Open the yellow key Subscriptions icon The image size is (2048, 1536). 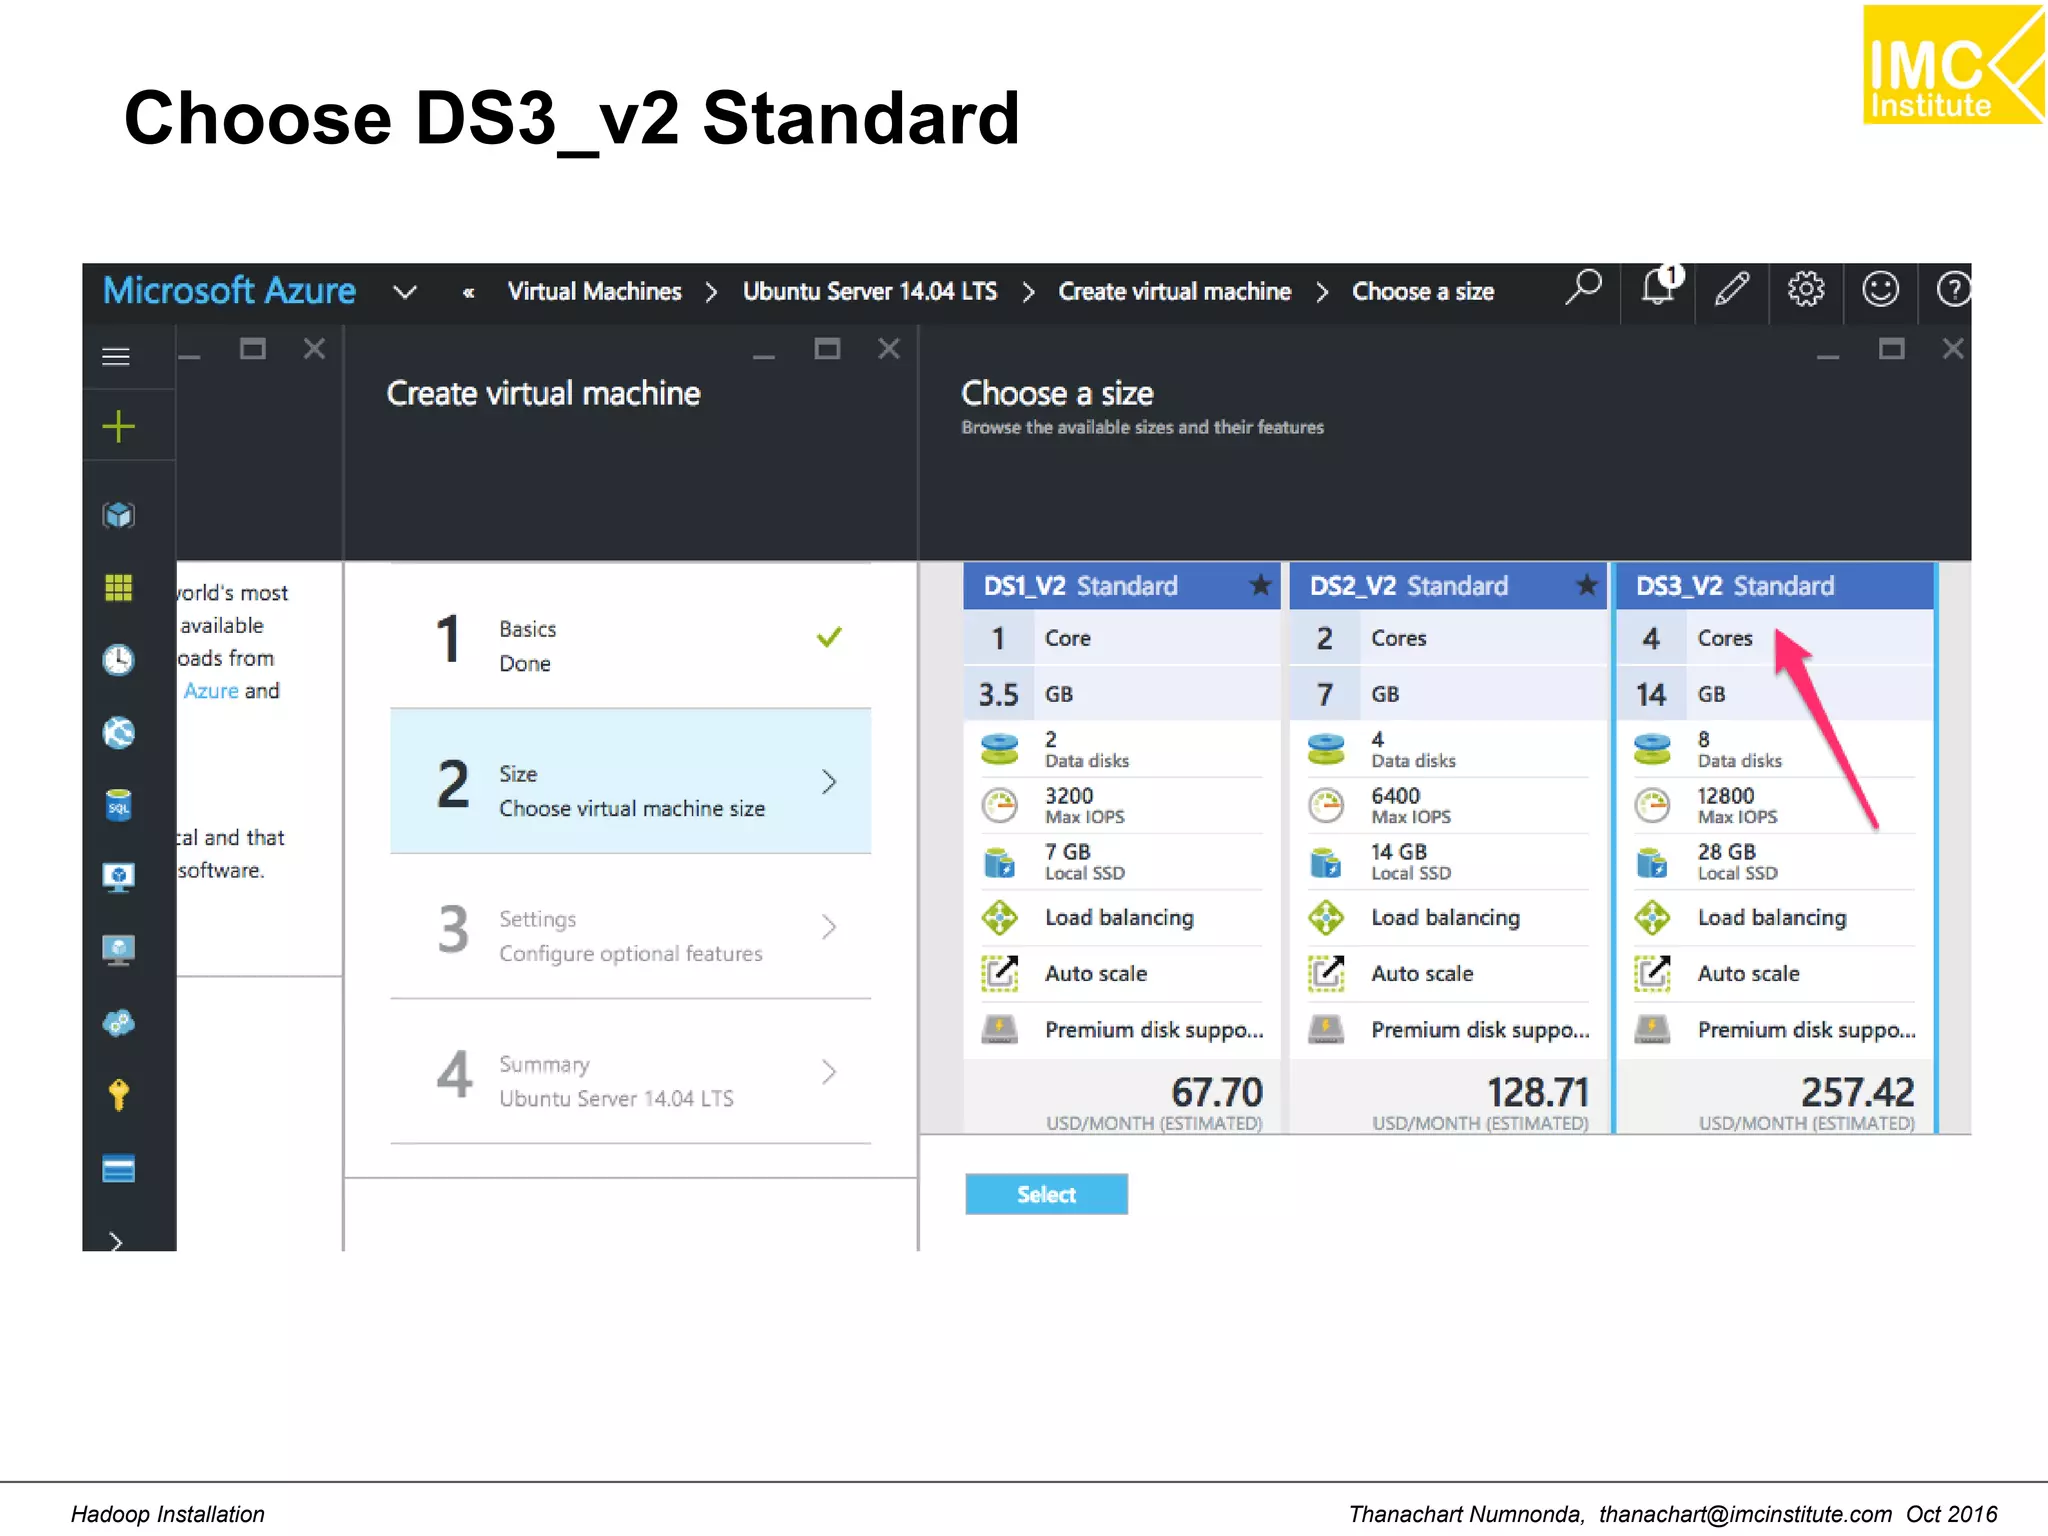[x=118, y=1095]
